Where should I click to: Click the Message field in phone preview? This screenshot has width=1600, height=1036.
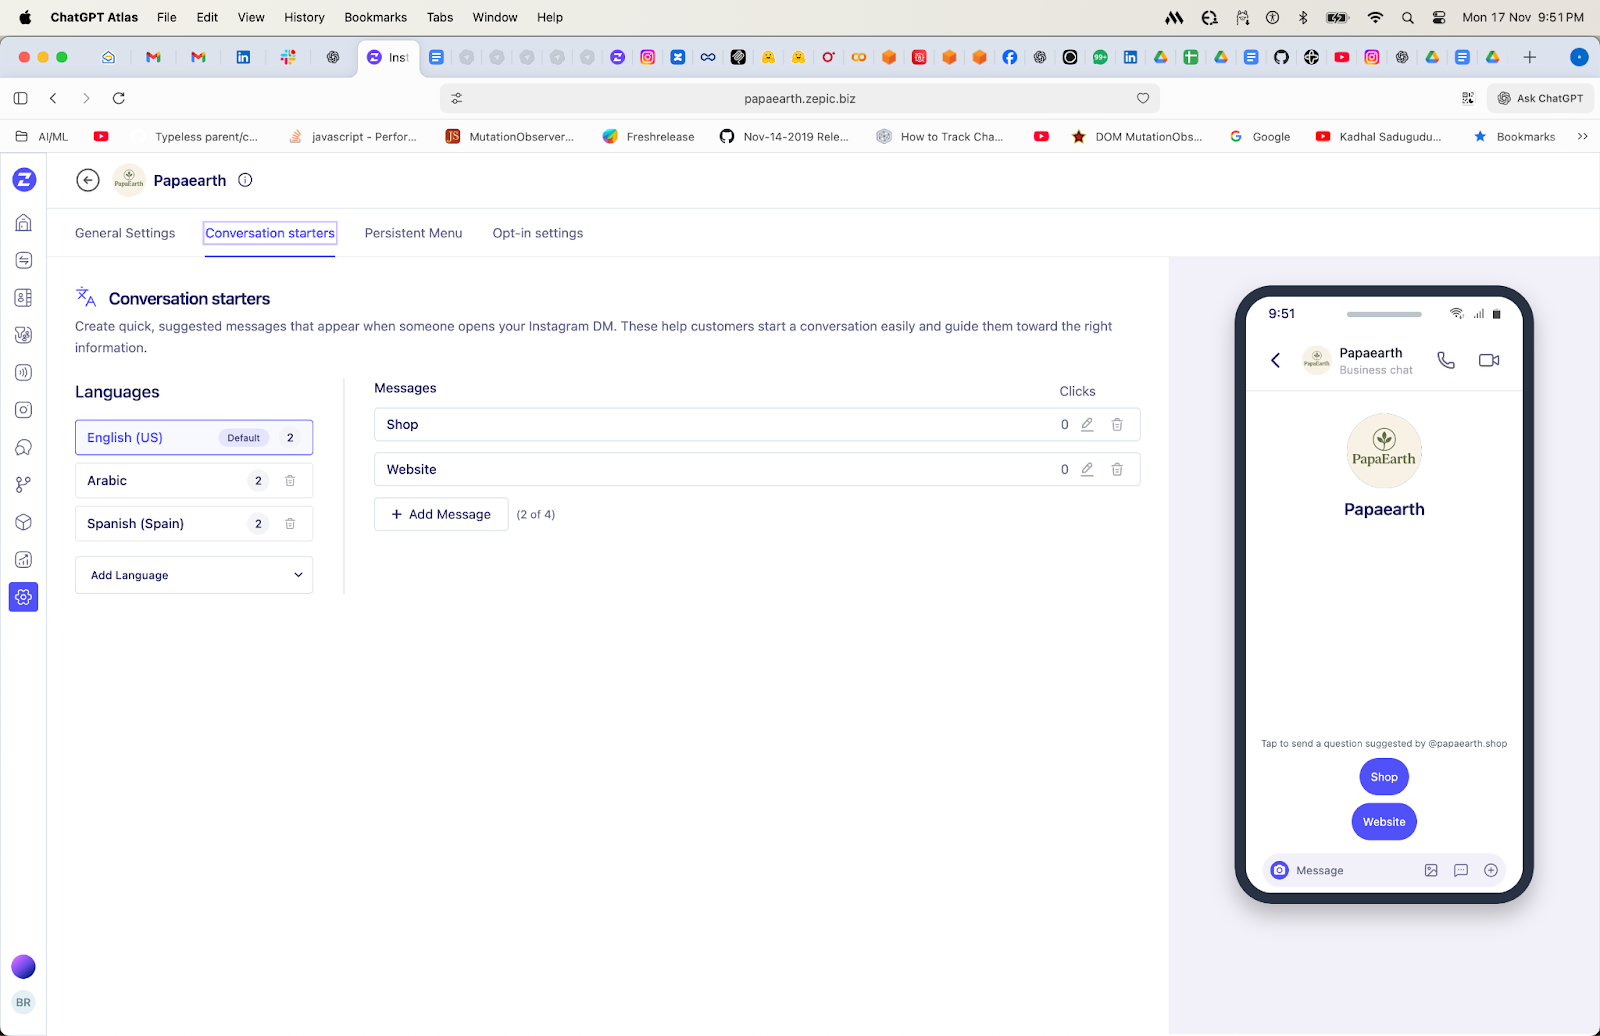click(1384, 870)
